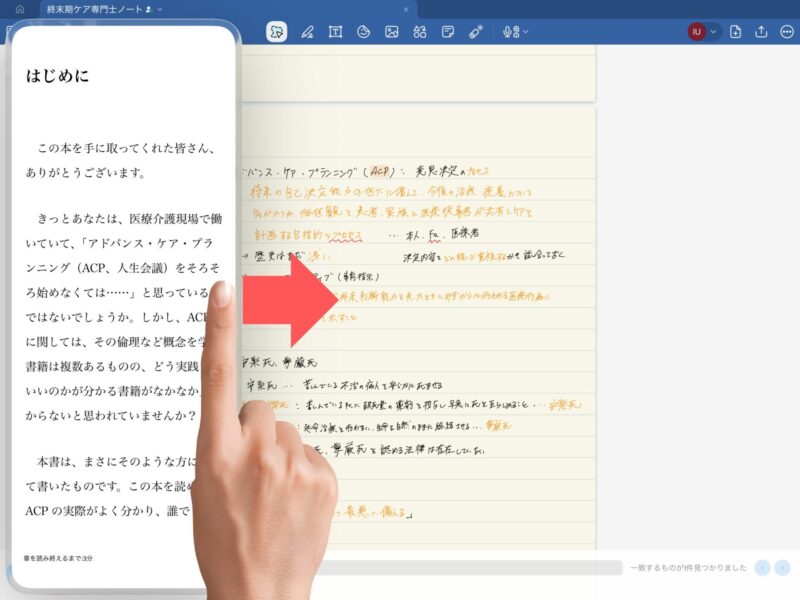This screenshot has height=600, width=800.
Task: Open the more options ellipsis menu
Action: pyautogui.click(x=786, y=32)
